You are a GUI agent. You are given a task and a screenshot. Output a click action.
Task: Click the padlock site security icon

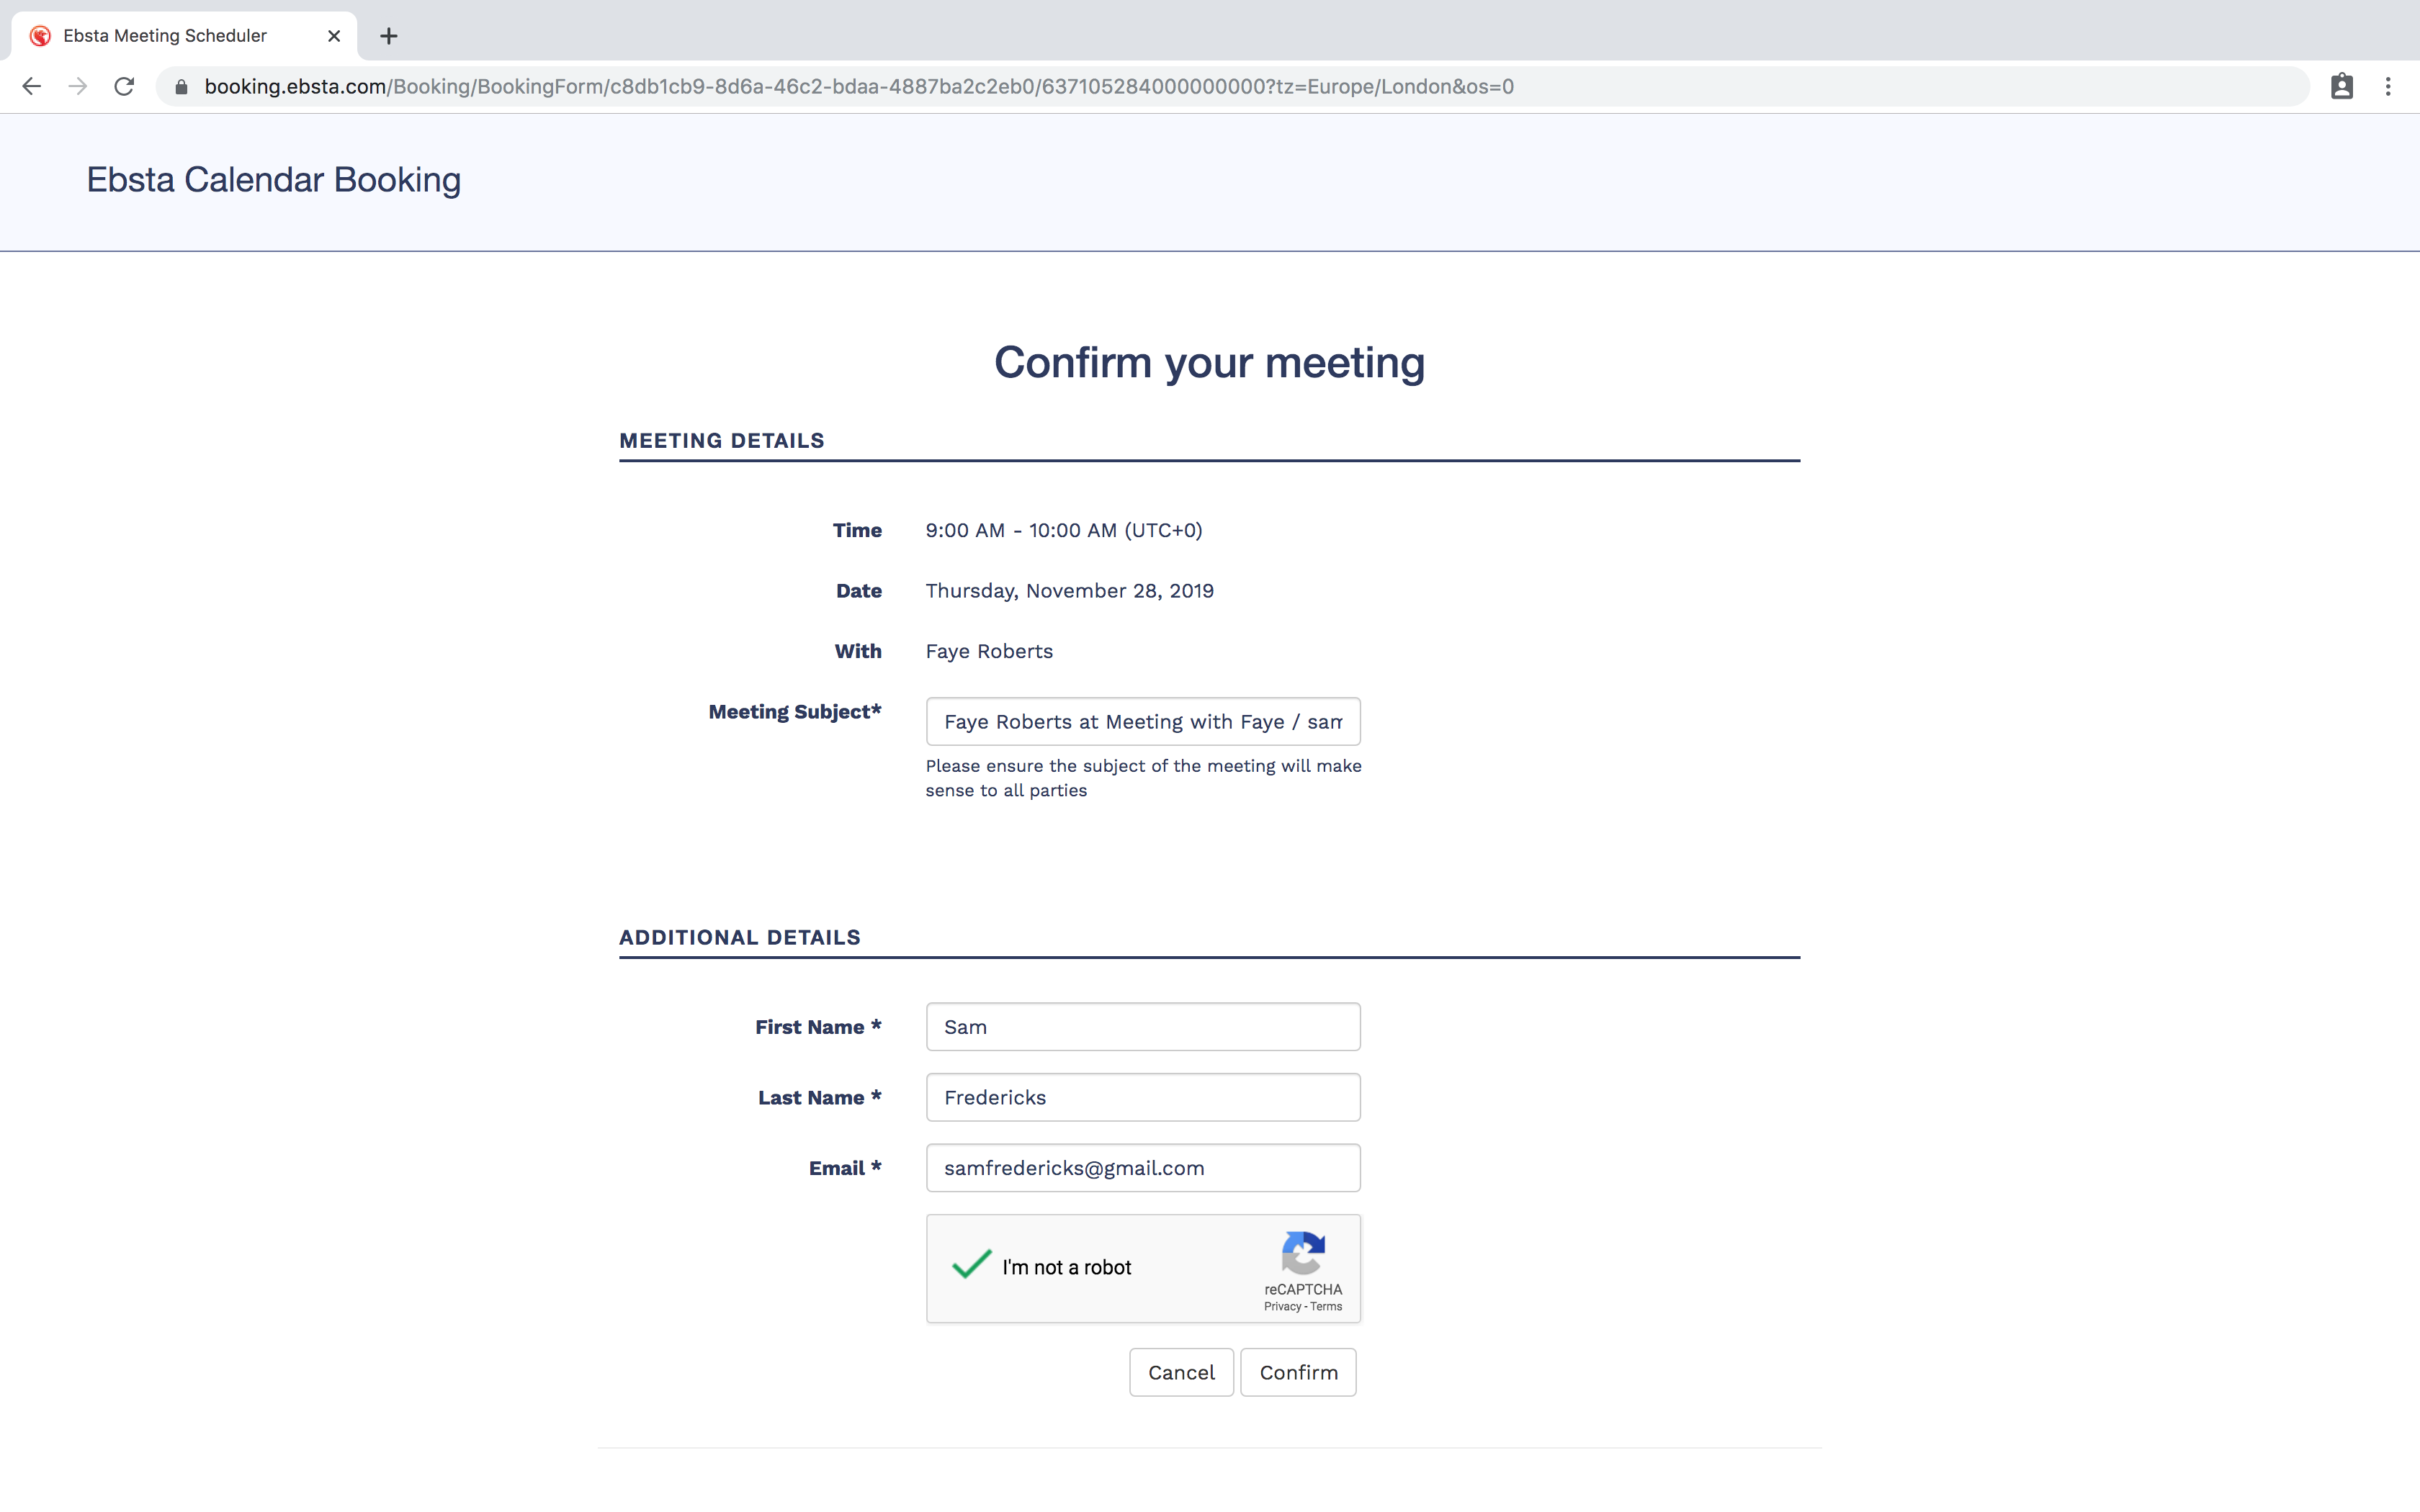(x=181, y=87)
